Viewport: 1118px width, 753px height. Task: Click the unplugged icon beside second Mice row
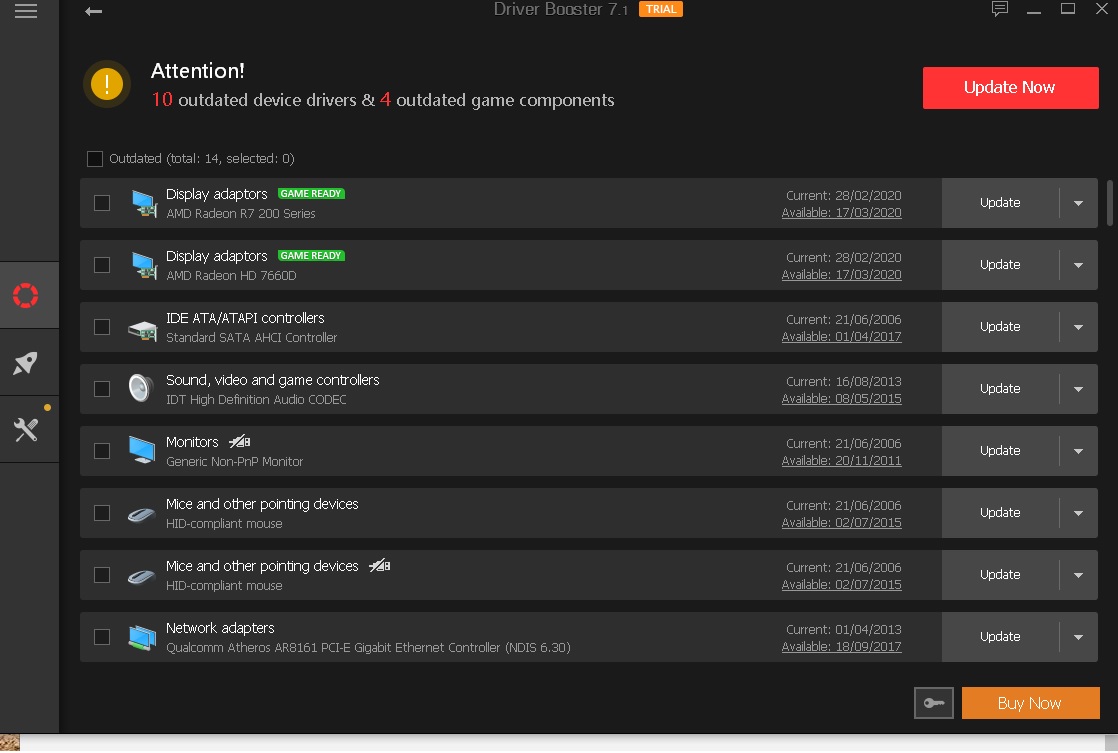[x=379, y=566]
